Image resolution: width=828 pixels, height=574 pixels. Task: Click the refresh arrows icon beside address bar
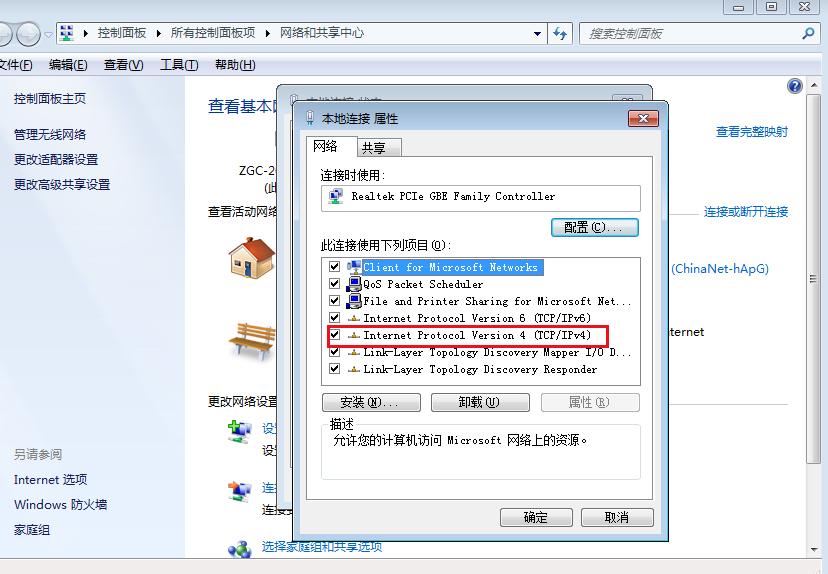click(x=560, y=34)
